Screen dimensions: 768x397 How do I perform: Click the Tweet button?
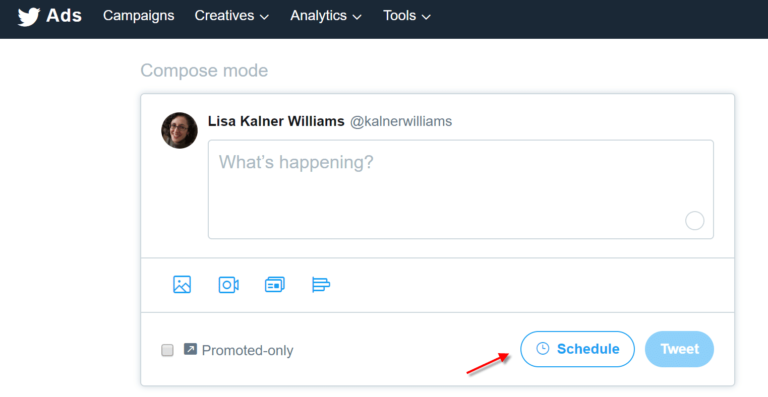(x=679, y=349)
